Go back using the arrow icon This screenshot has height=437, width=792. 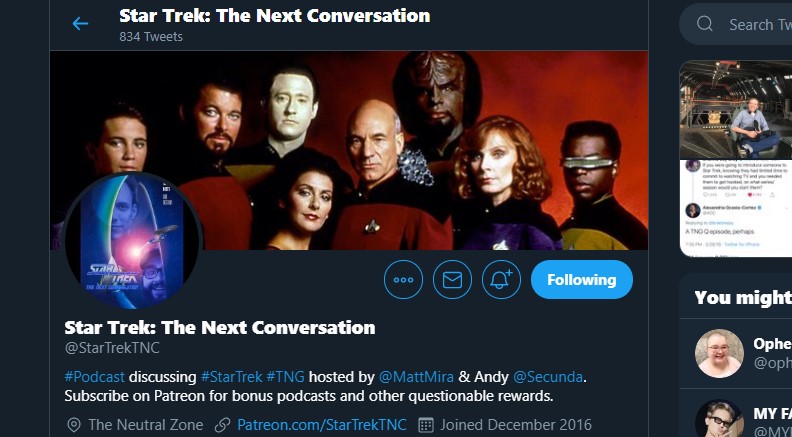tap(80, 23)
